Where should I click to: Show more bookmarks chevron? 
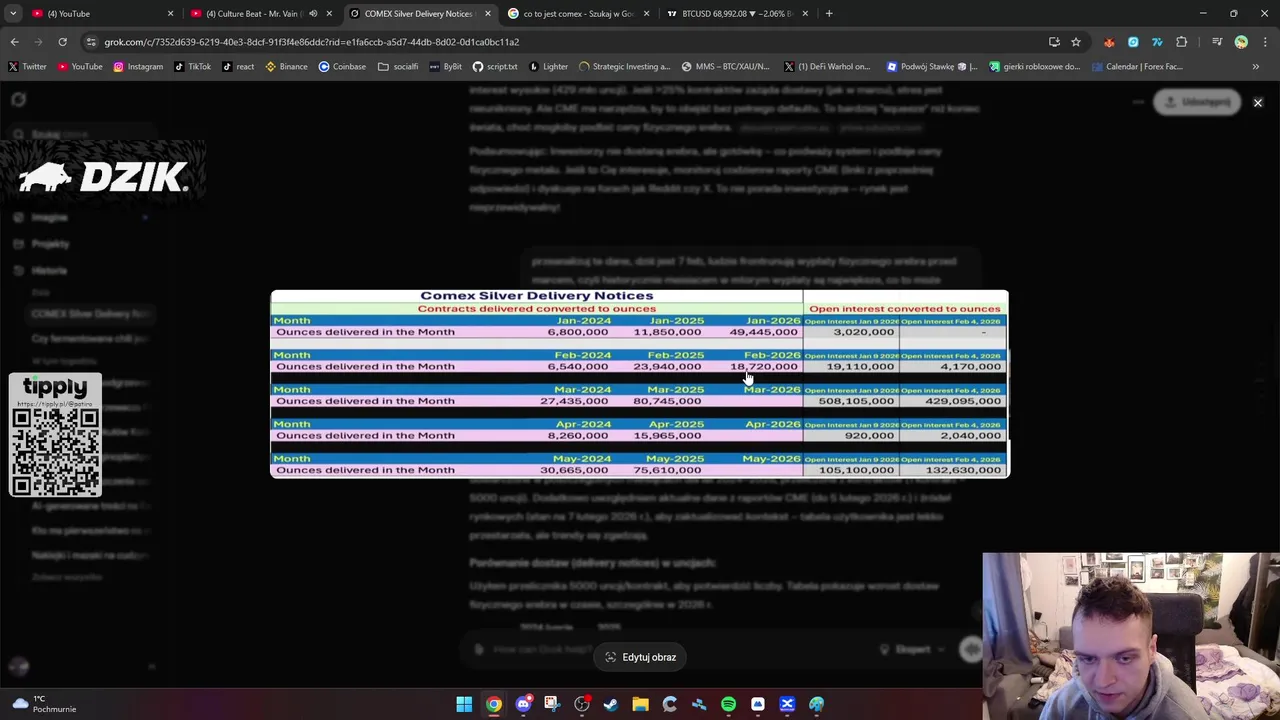point(1256,66)
